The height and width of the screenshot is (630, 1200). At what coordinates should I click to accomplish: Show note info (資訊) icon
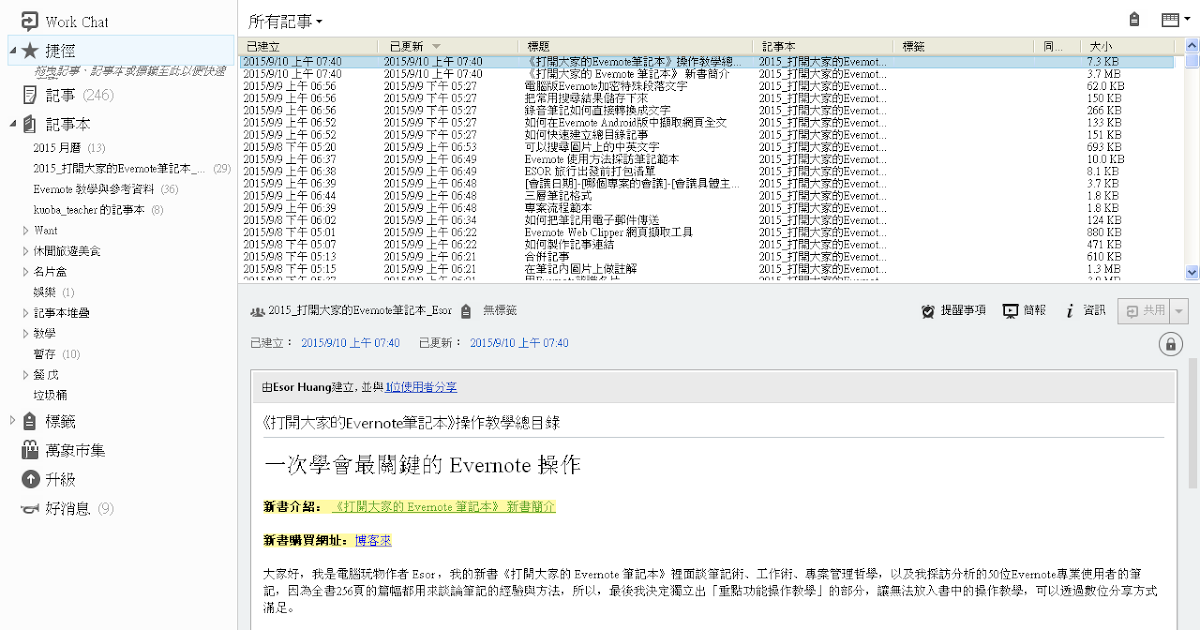click(1069, 311)
